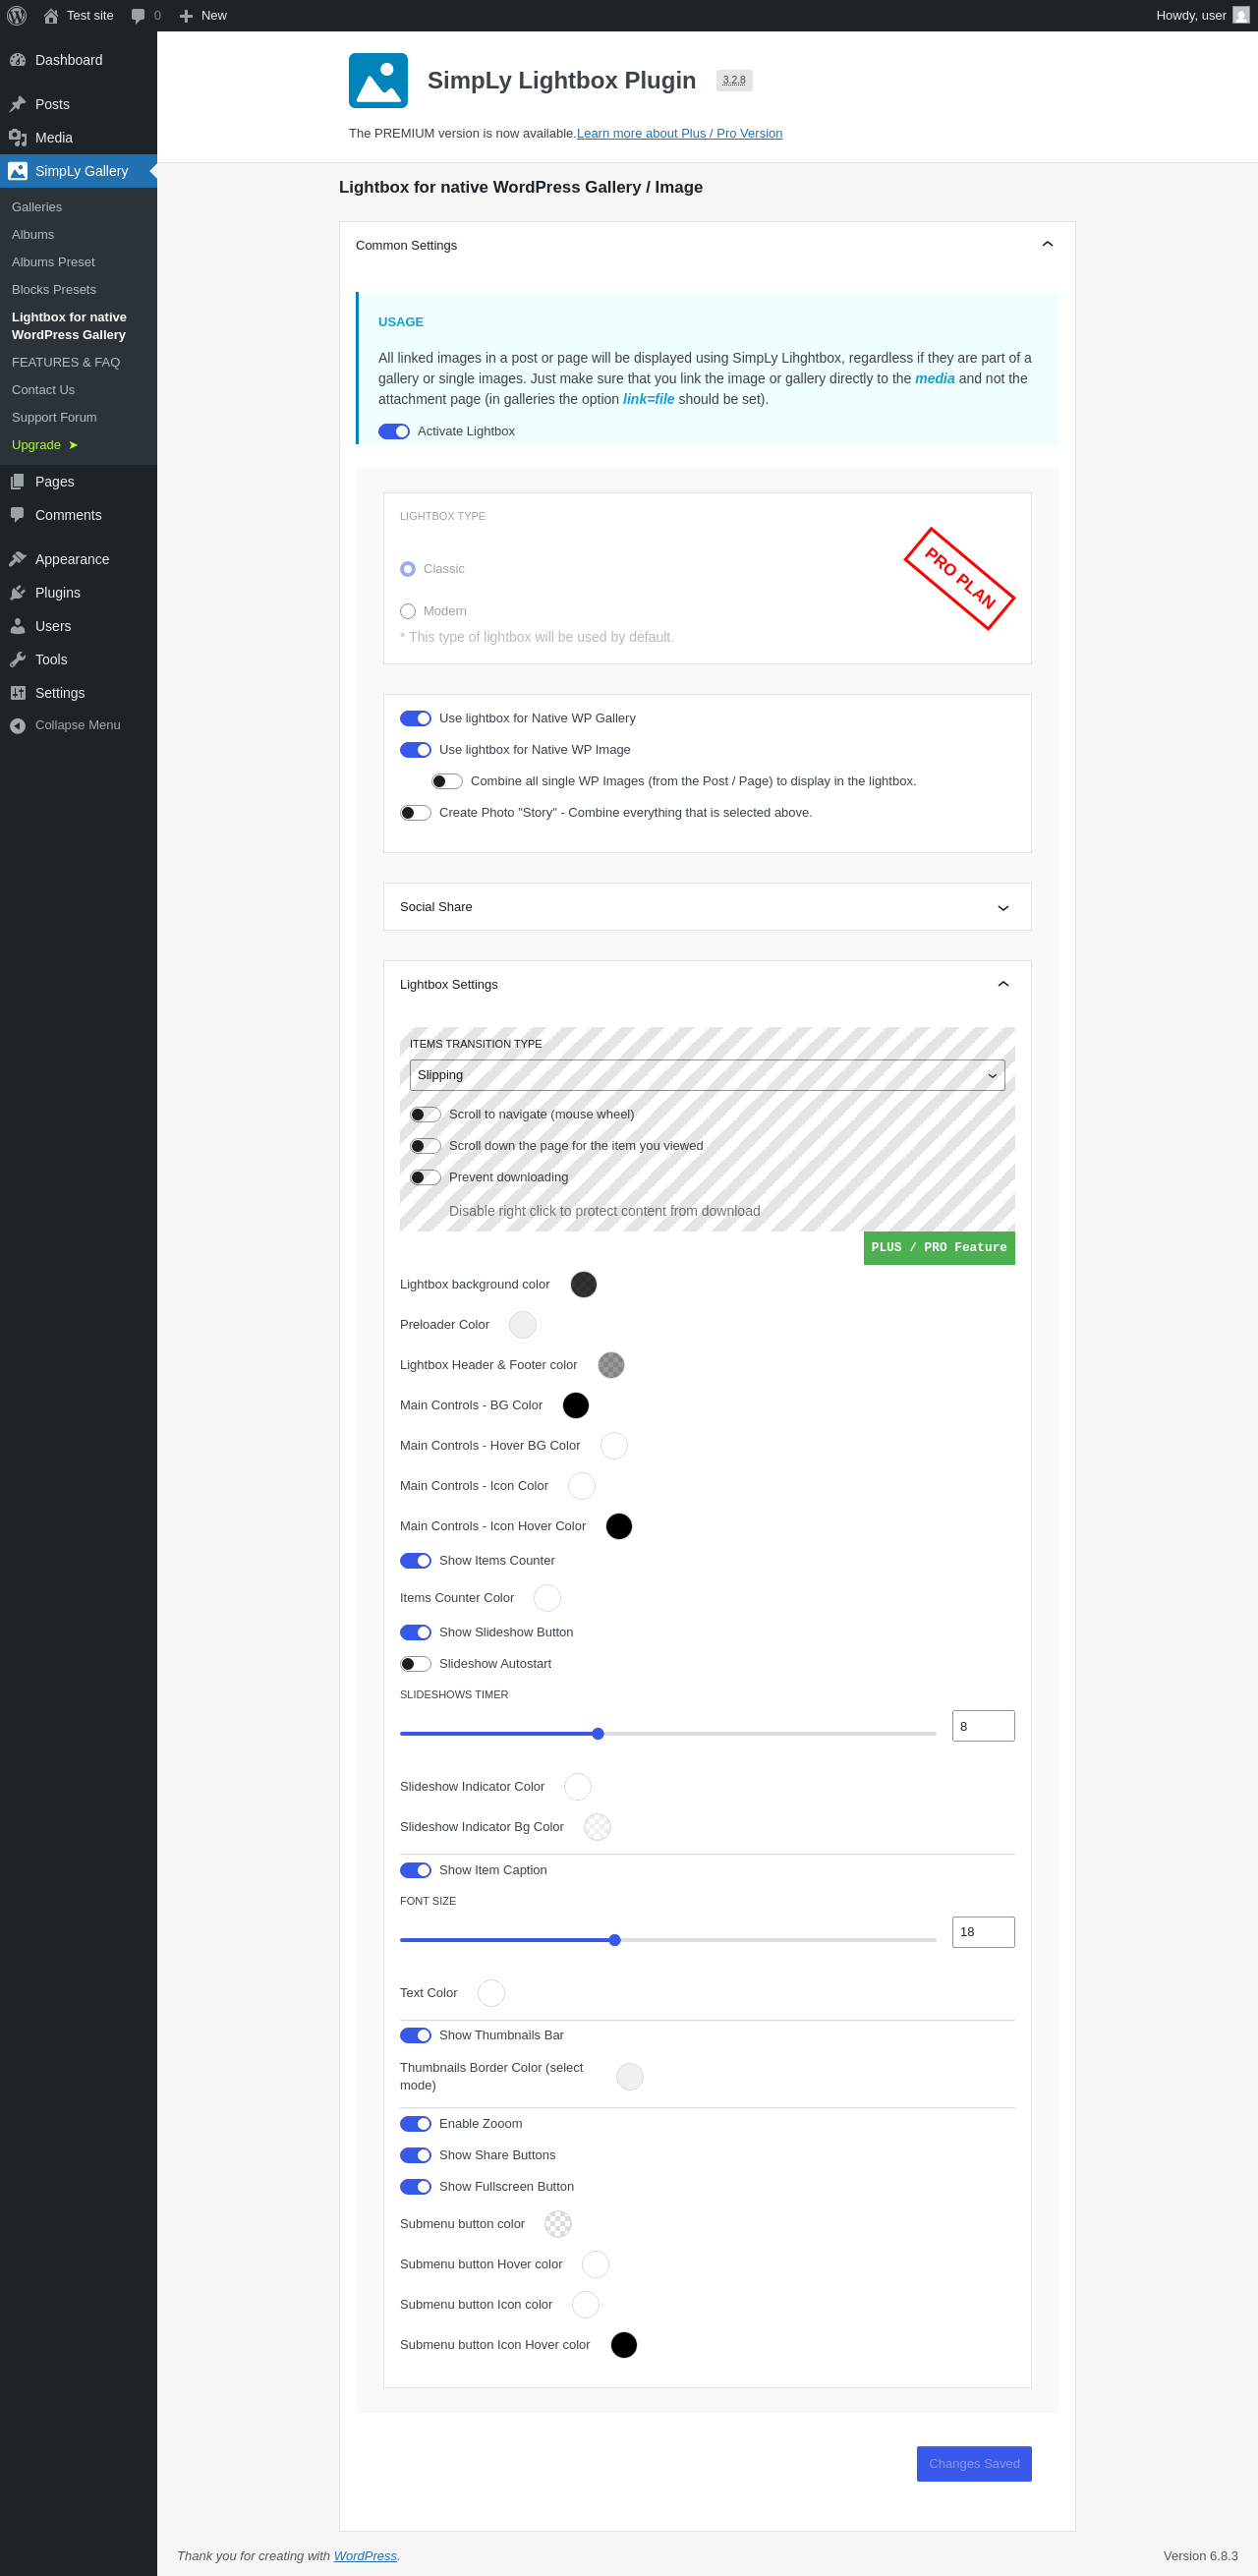1258x2576 pixels.
Task: Click the WordPress logo icon
Action: [17, 16]
